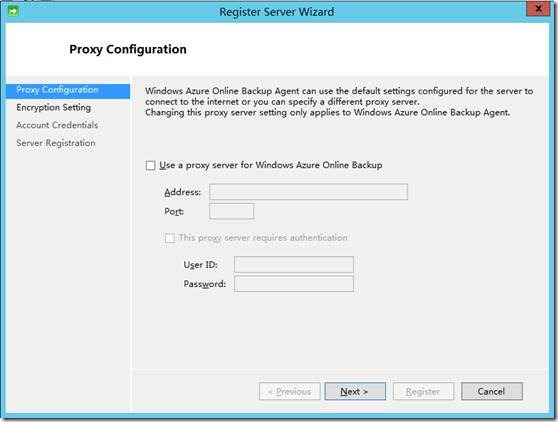Click the Port label
This screenshot has height=422, width=558.
[174, 211]
